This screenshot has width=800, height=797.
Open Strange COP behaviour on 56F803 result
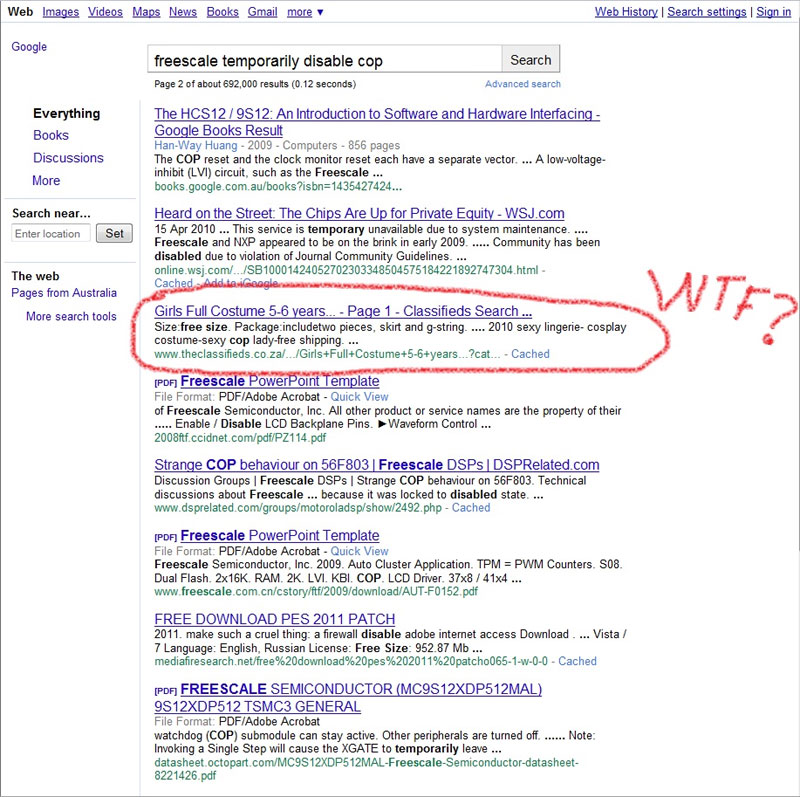[x=377, y=465]
